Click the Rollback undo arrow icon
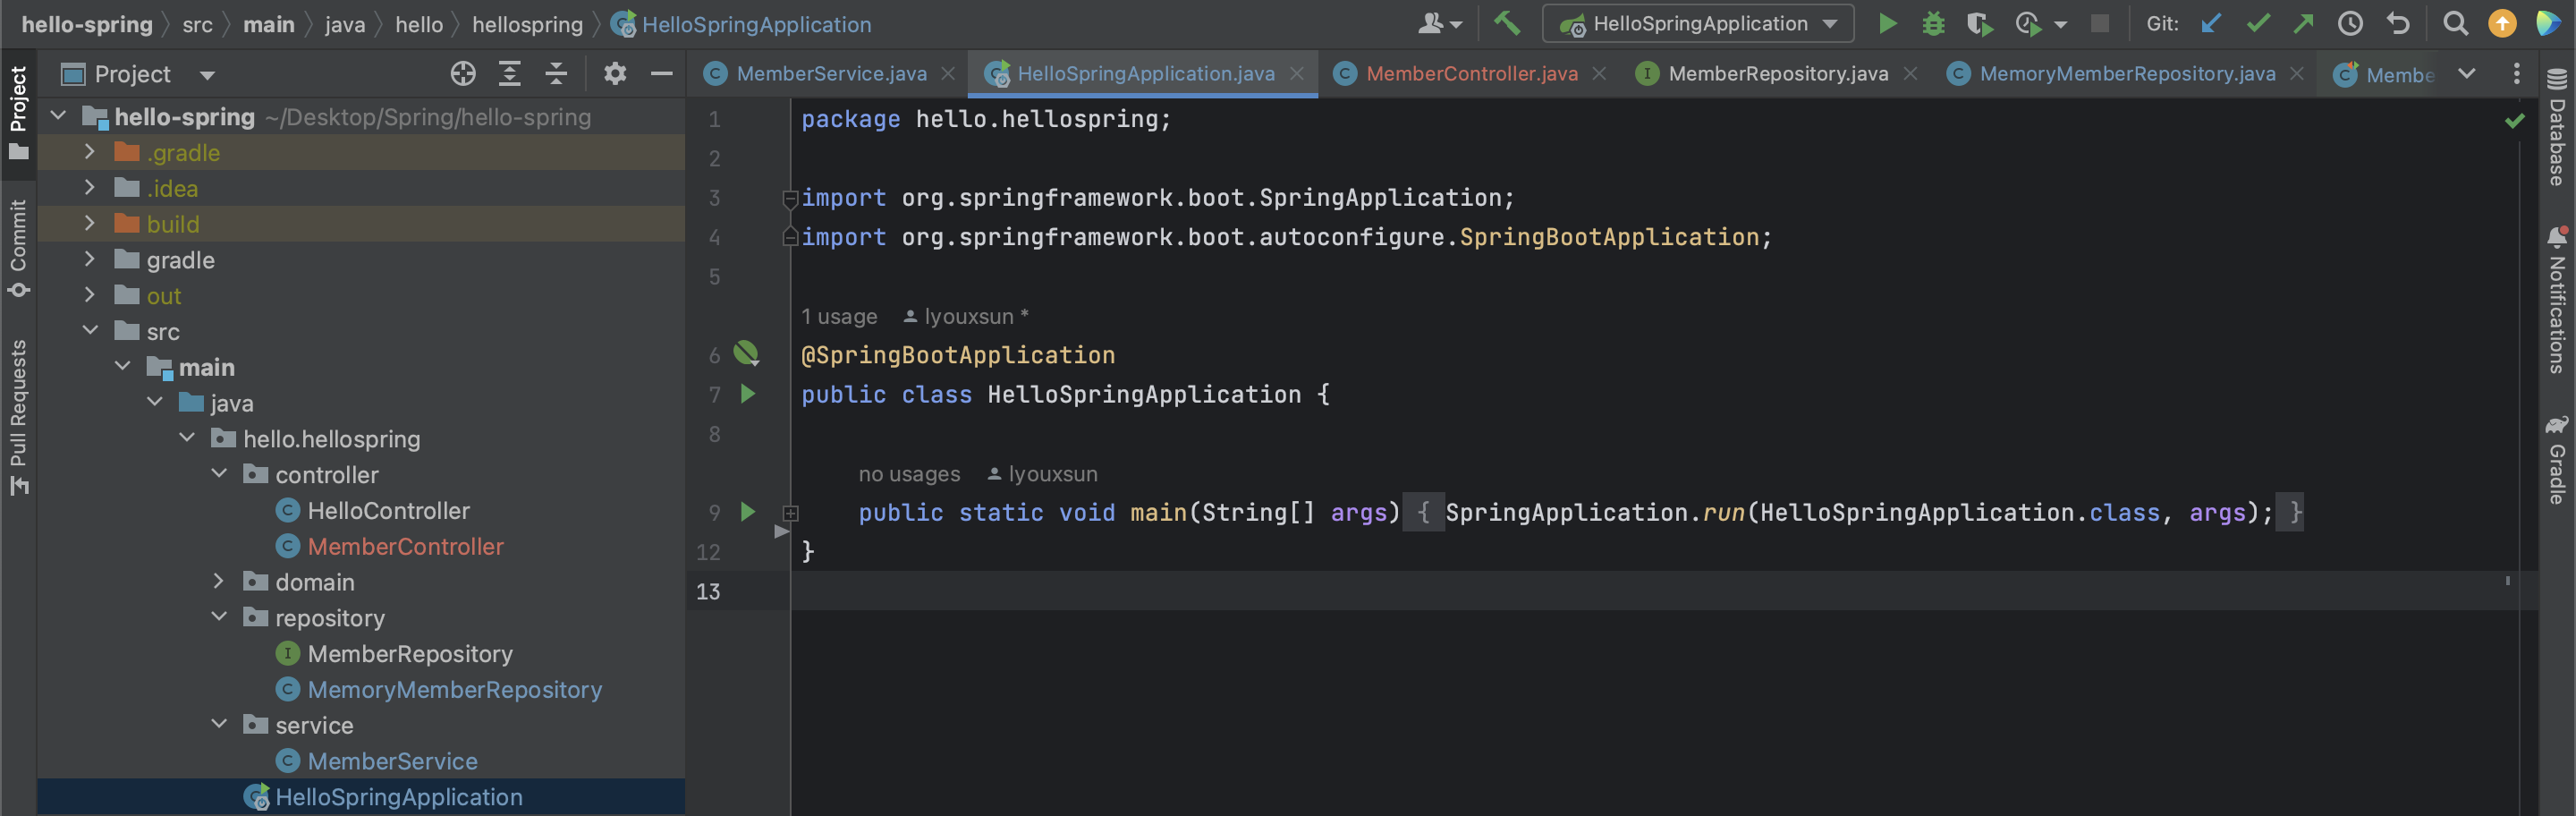Image resolution: width=2576 pixels, height=816 pixels. pos(2398,23)
